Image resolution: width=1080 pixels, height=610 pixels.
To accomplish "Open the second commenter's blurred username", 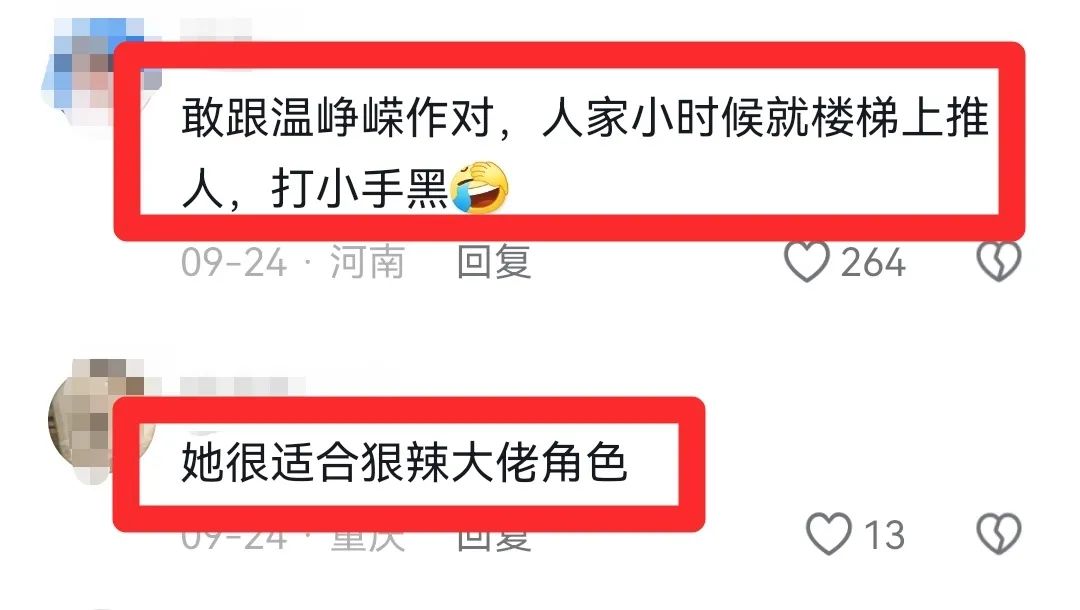I will [243, 386].
